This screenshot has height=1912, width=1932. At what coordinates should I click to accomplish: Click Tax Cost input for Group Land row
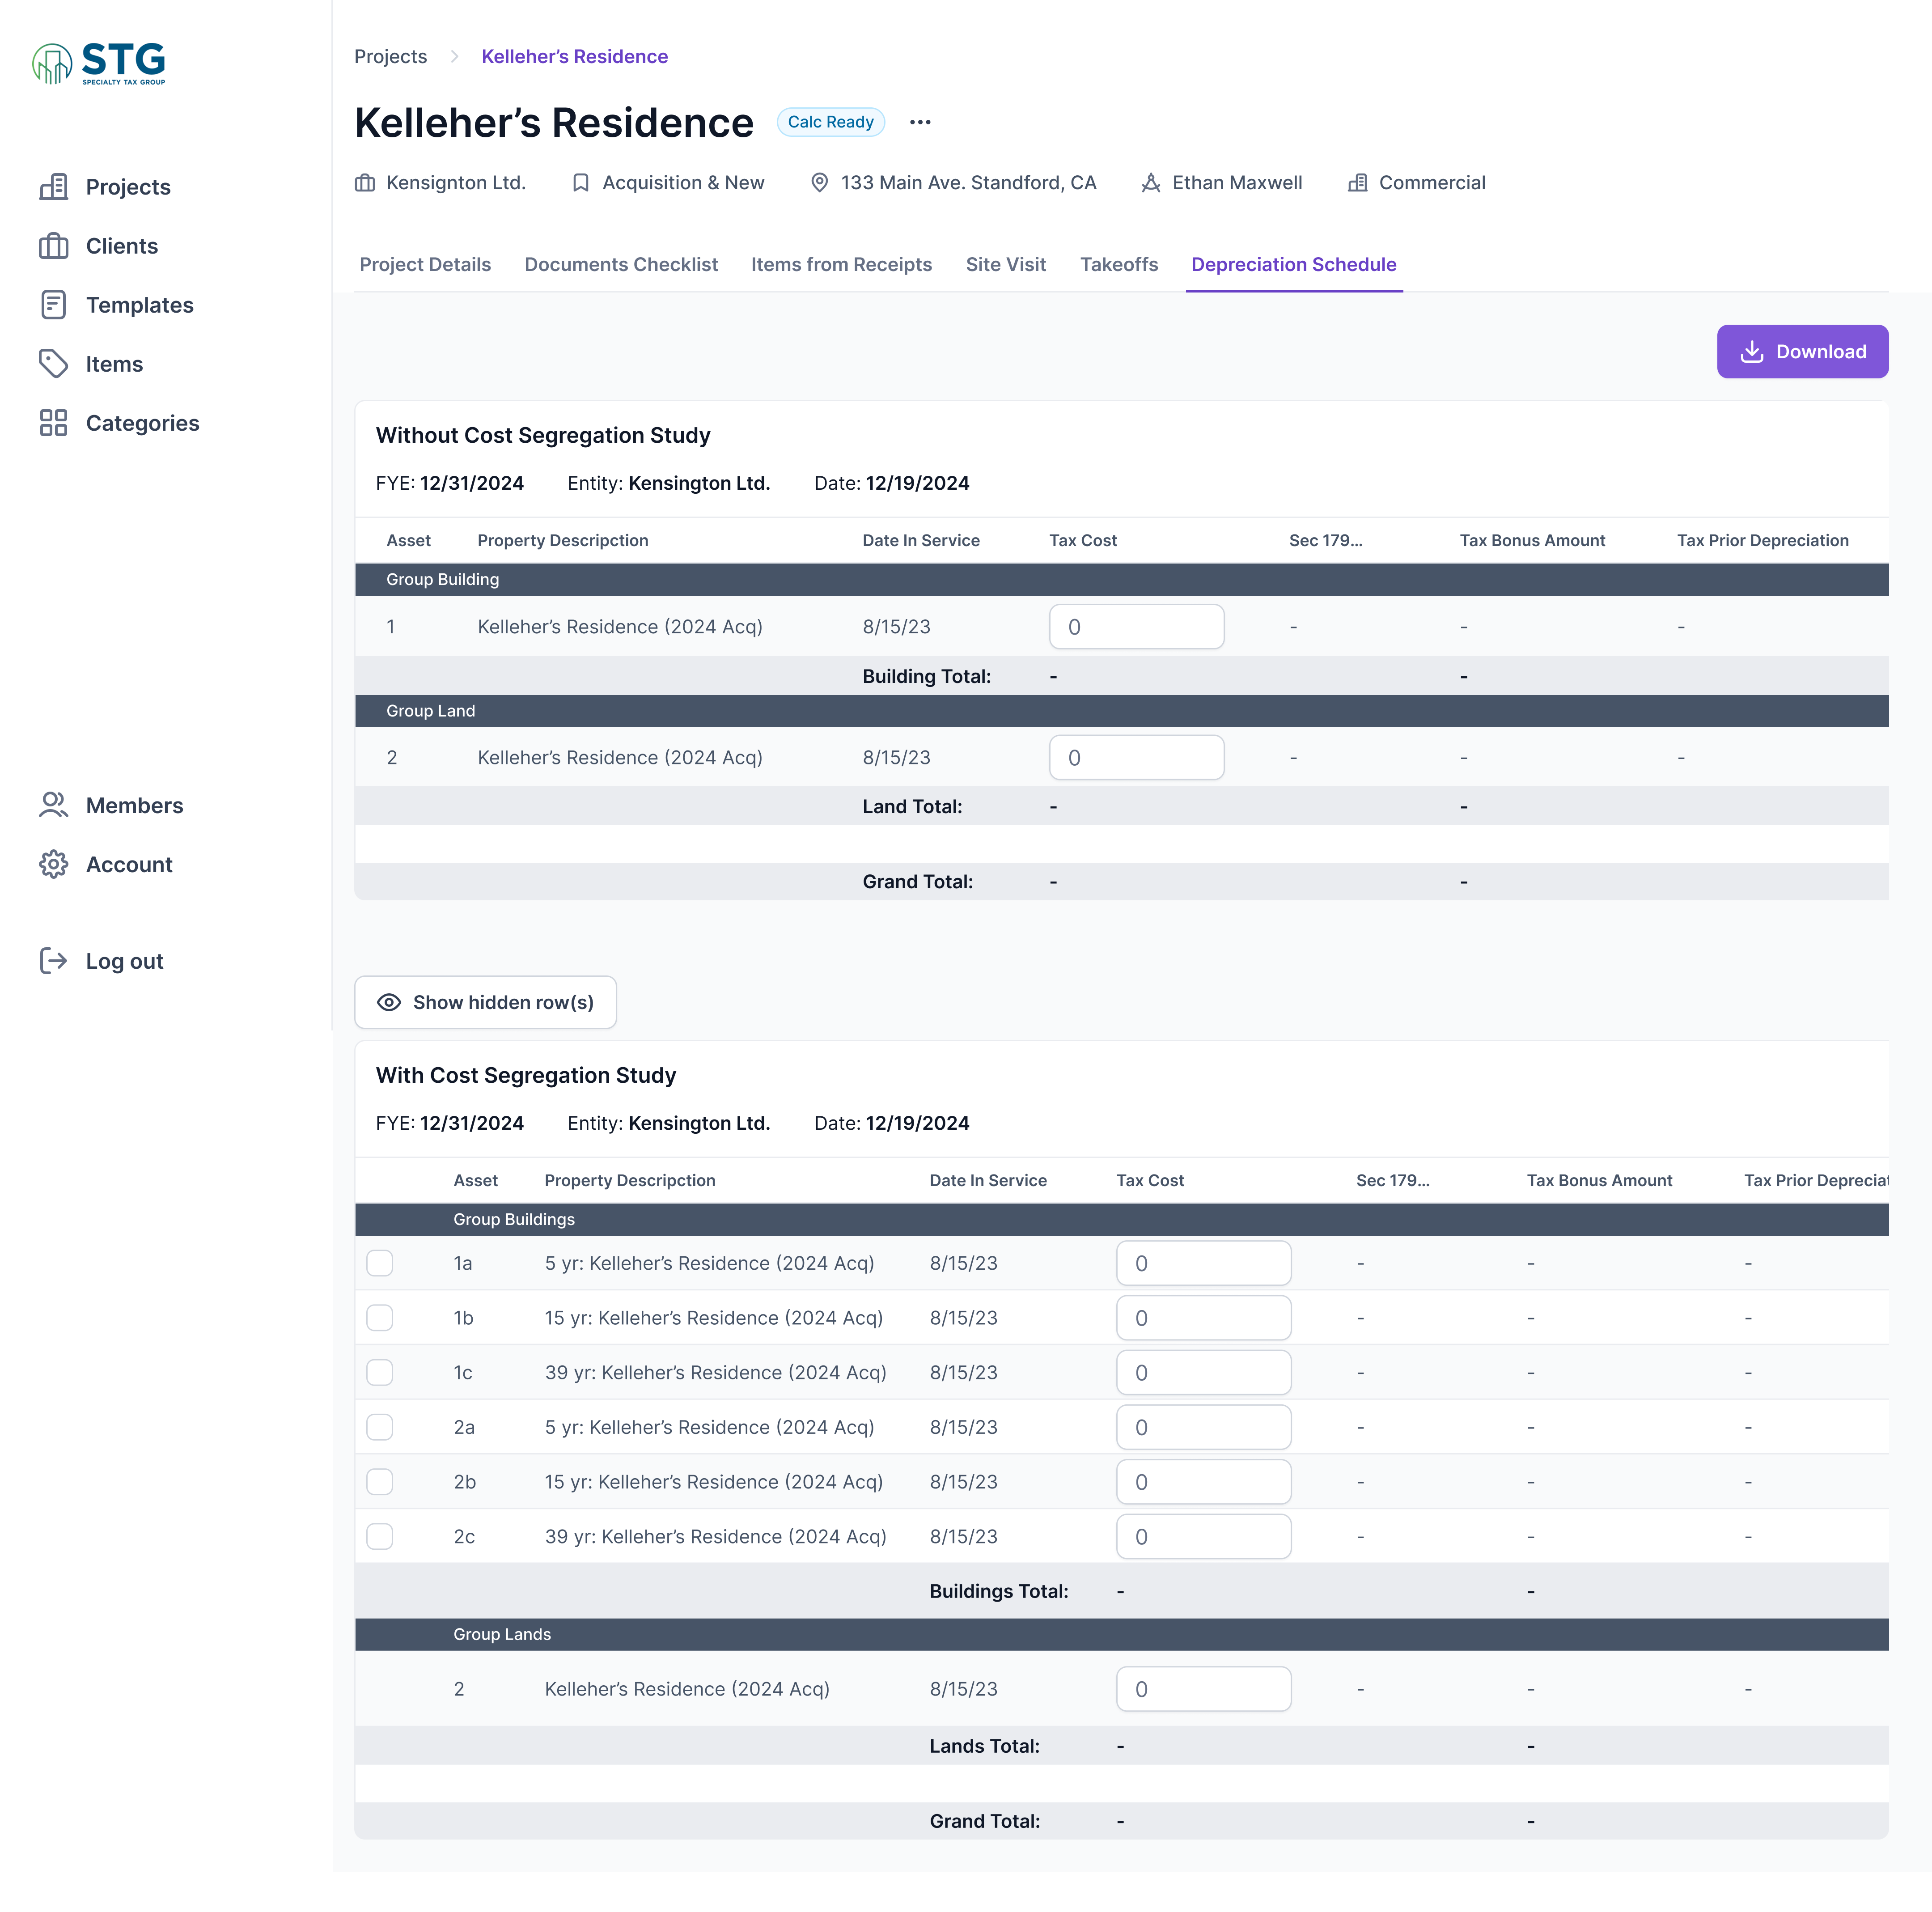[x=1136, y=758]
